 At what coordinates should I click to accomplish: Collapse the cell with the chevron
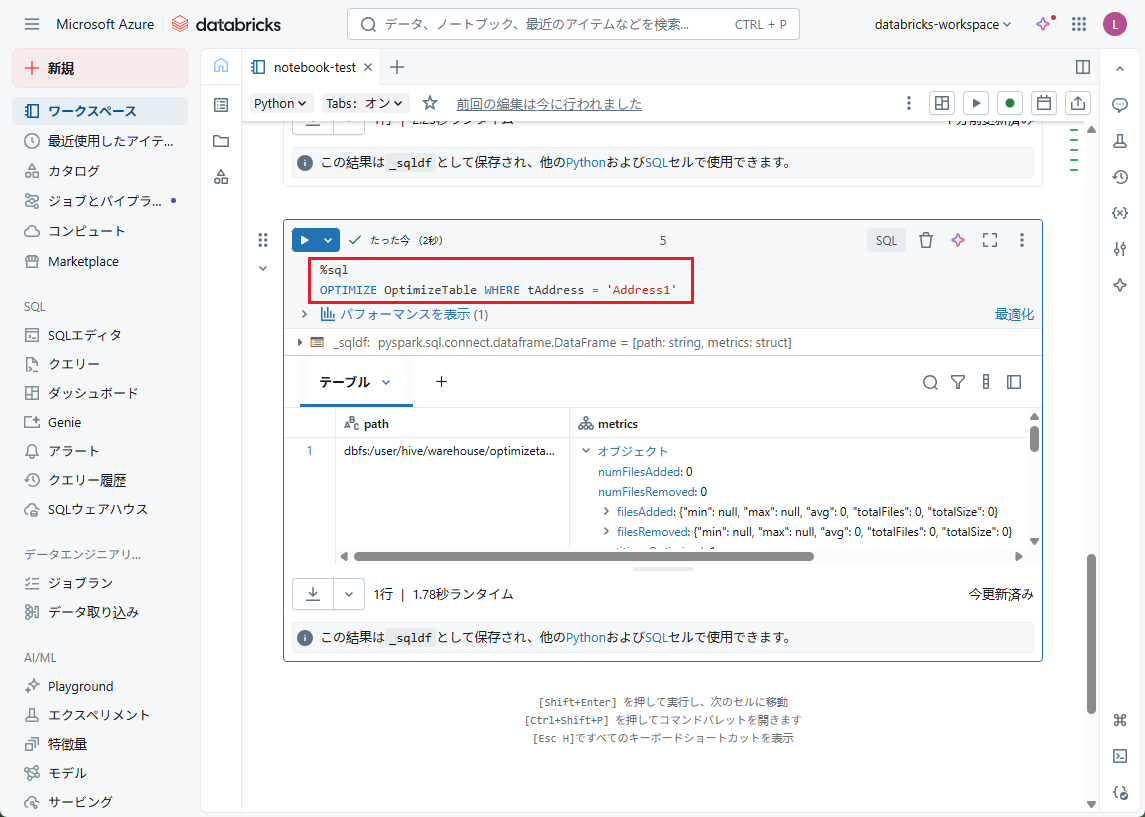pyautogui.click(x=263, y=268)
